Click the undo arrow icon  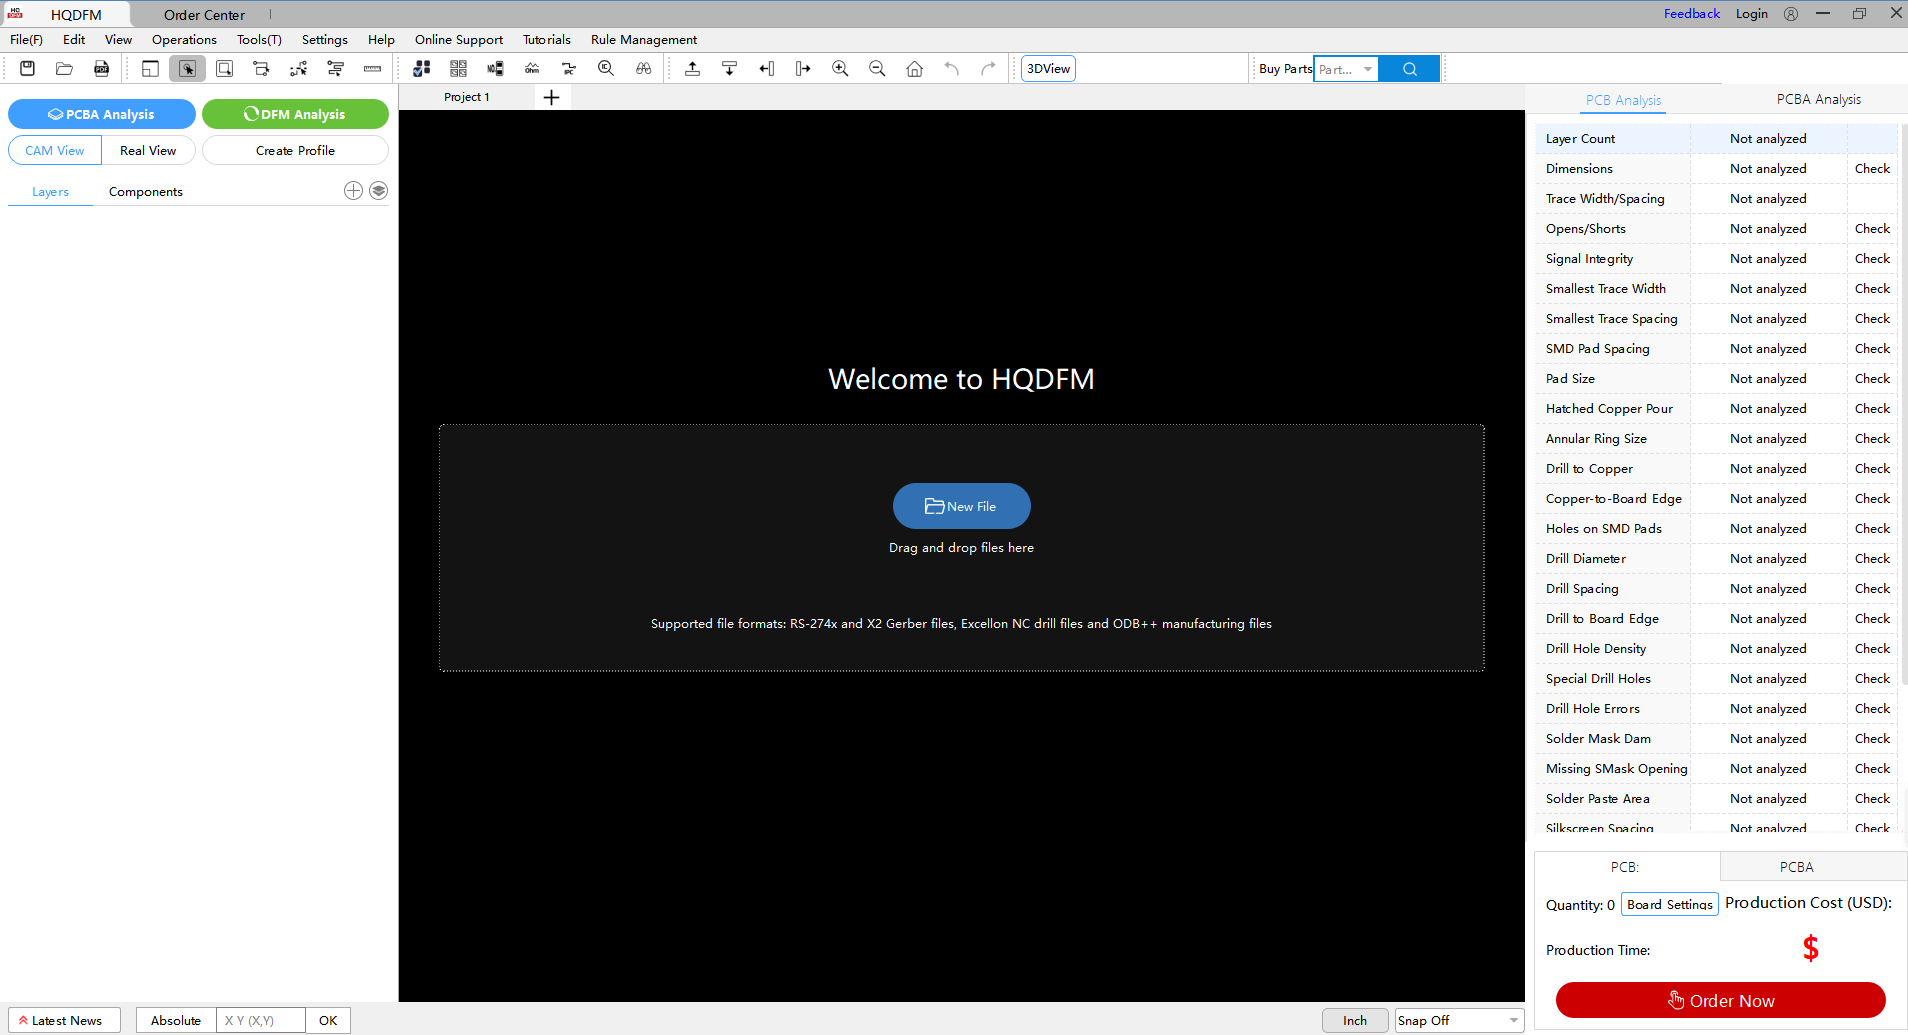pos(951,68)
